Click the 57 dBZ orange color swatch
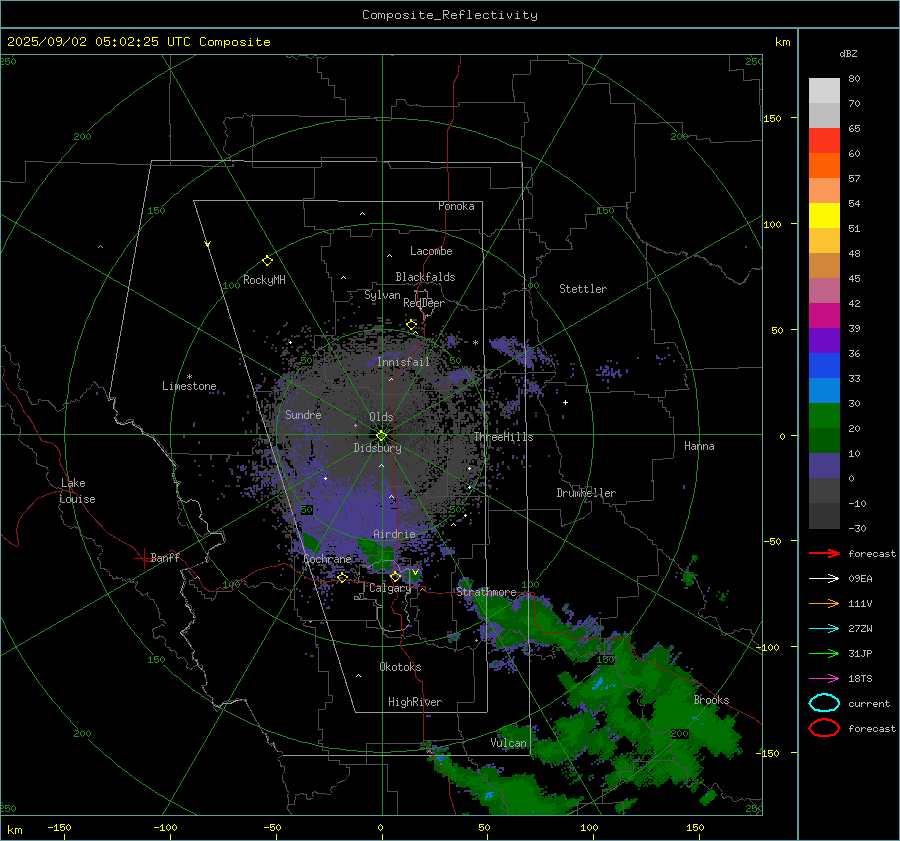Screen dimensions: 900x841 (824, 165)
